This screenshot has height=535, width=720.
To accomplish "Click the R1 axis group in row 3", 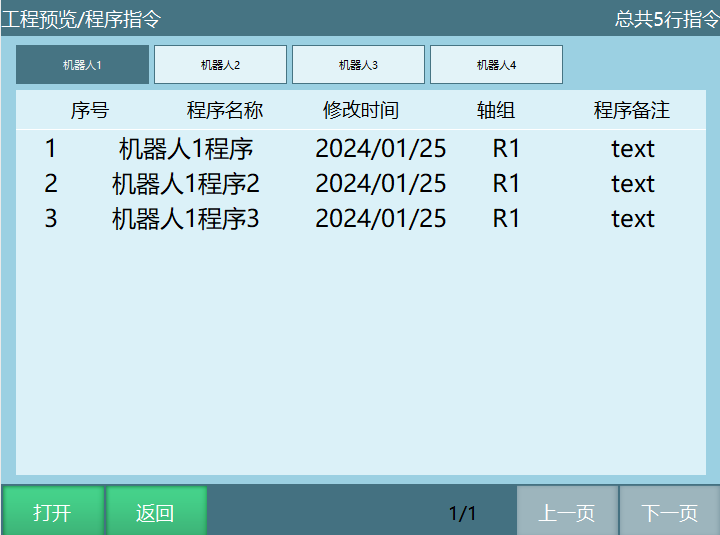I will 506,219.
